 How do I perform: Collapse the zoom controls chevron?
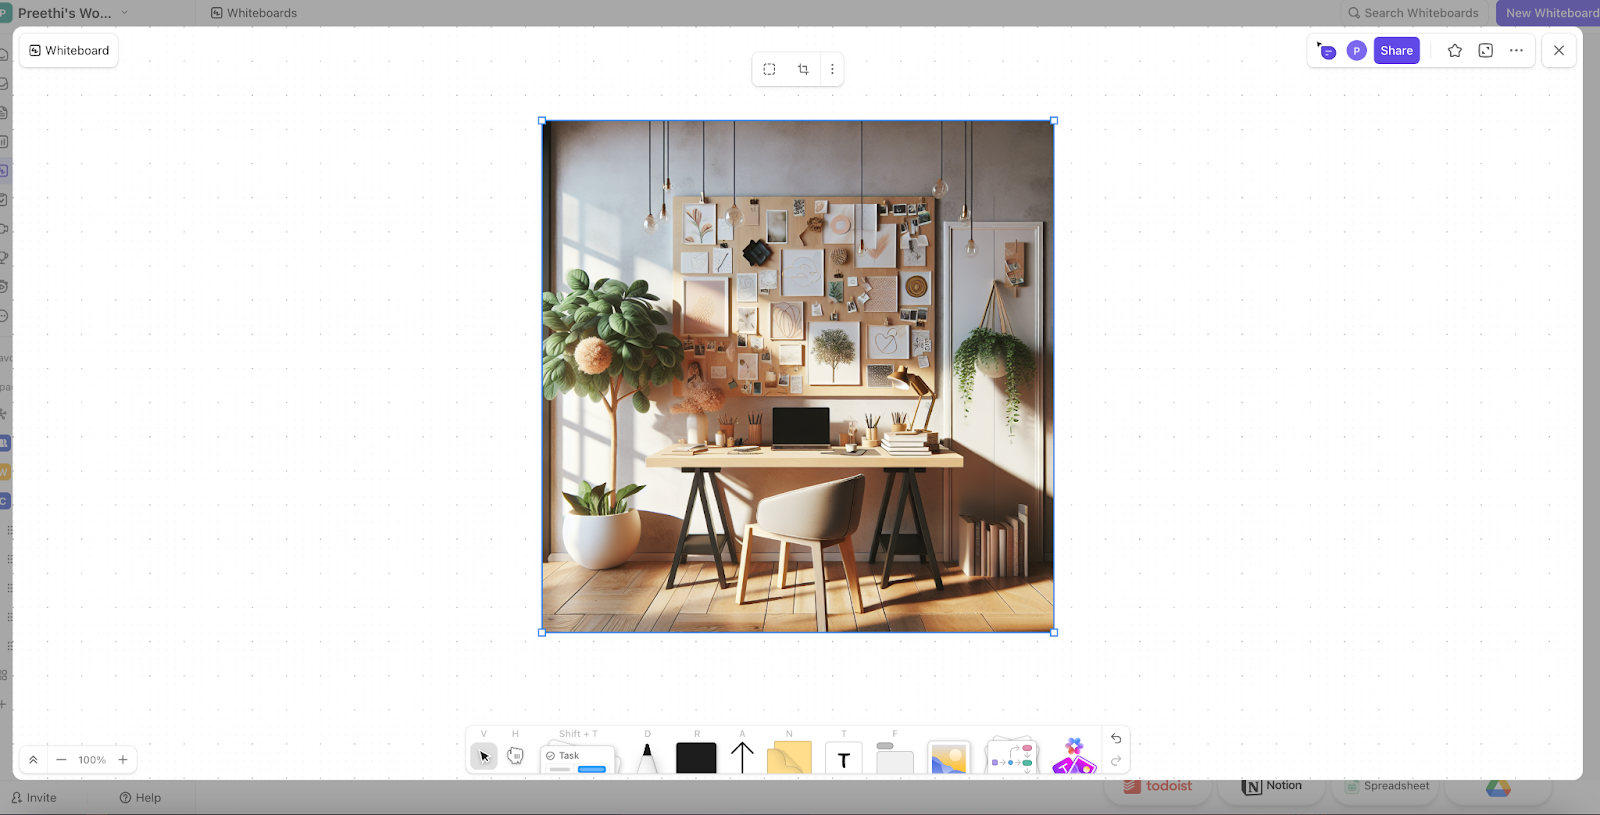(x=33, y=760)
